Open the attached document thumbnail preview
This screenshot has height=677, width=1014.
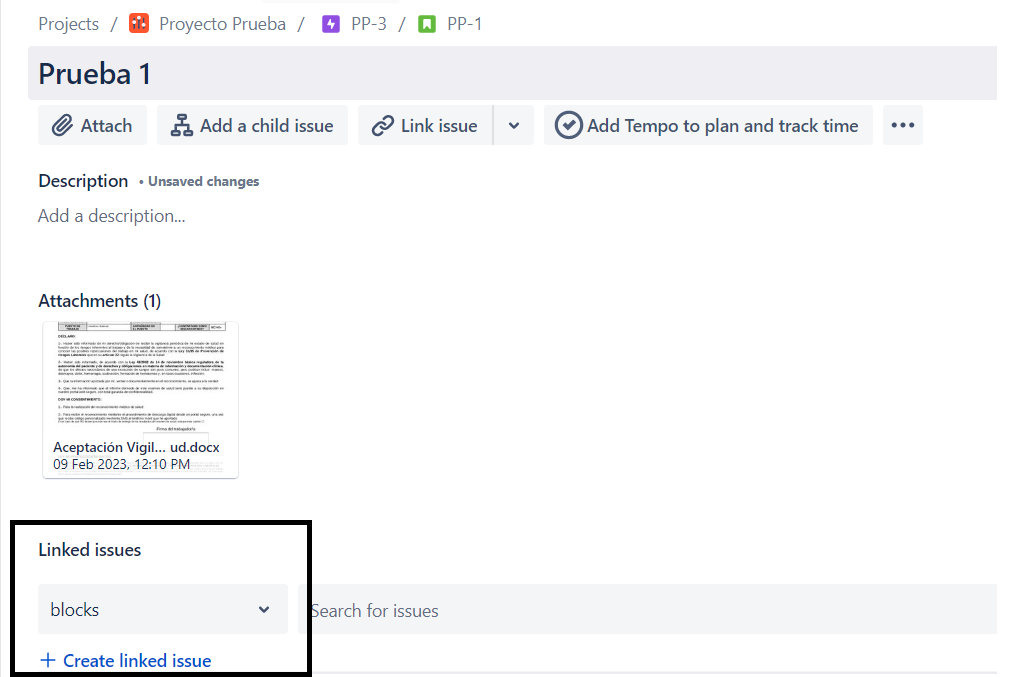point(140,377)
